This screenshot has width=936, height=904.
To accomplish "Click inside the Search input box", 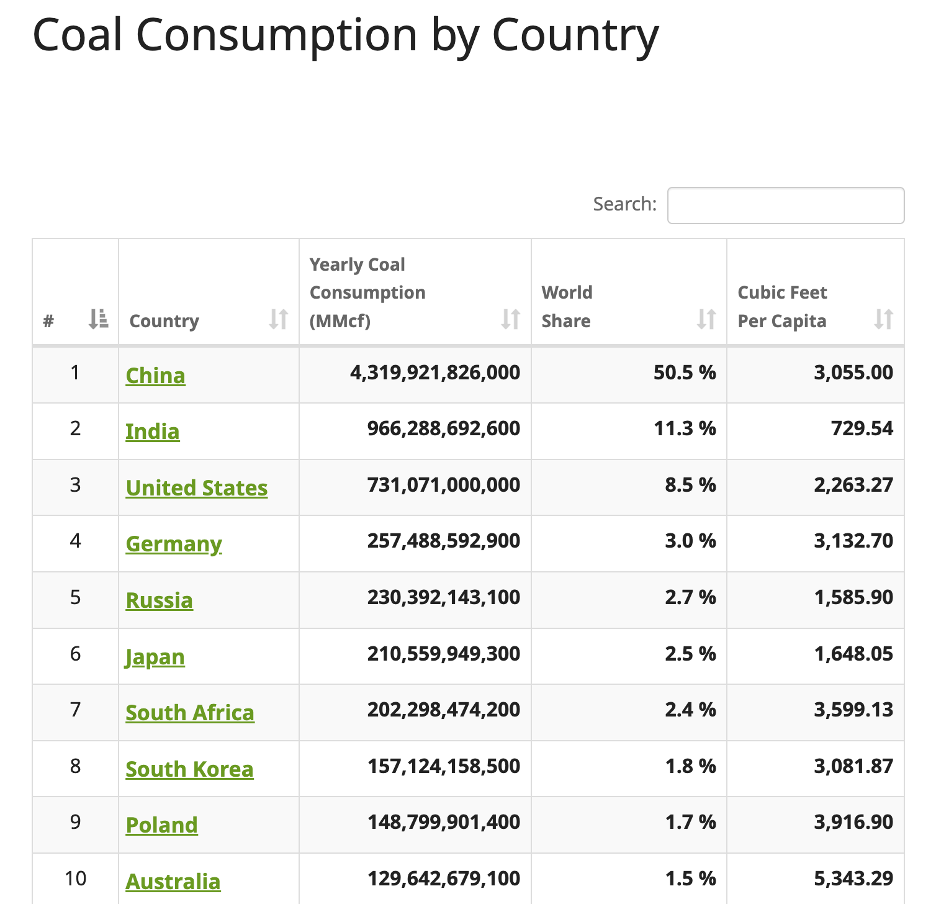I will [x=785, y=205].
